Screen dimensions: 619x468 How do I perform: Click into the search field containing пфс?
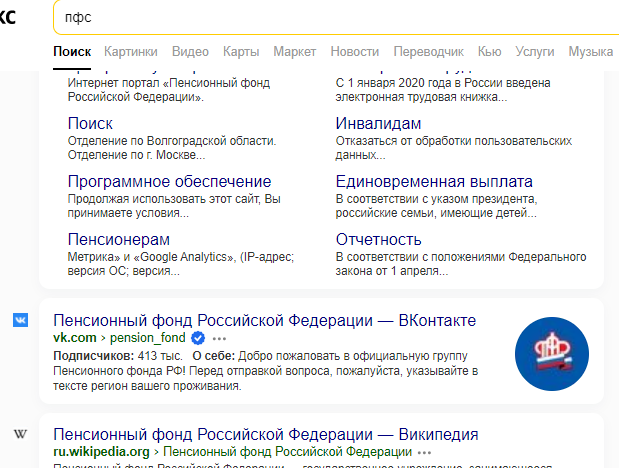click(x=336, y=17)
